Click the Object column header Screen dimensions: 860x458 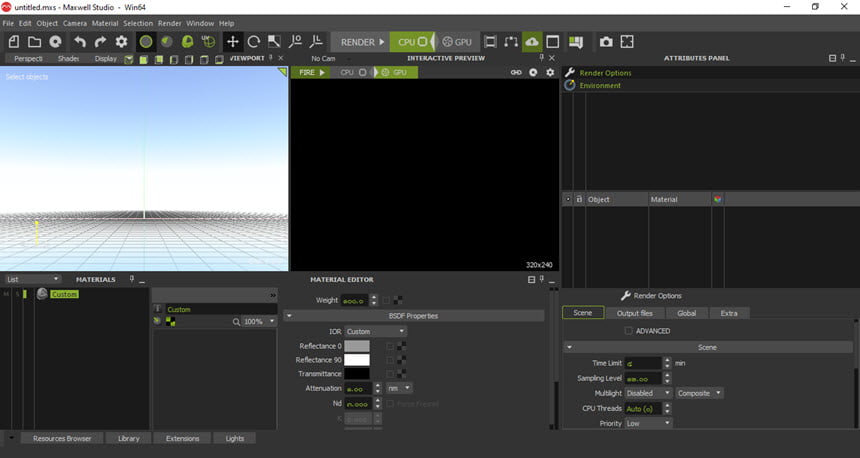pos(616,199)
